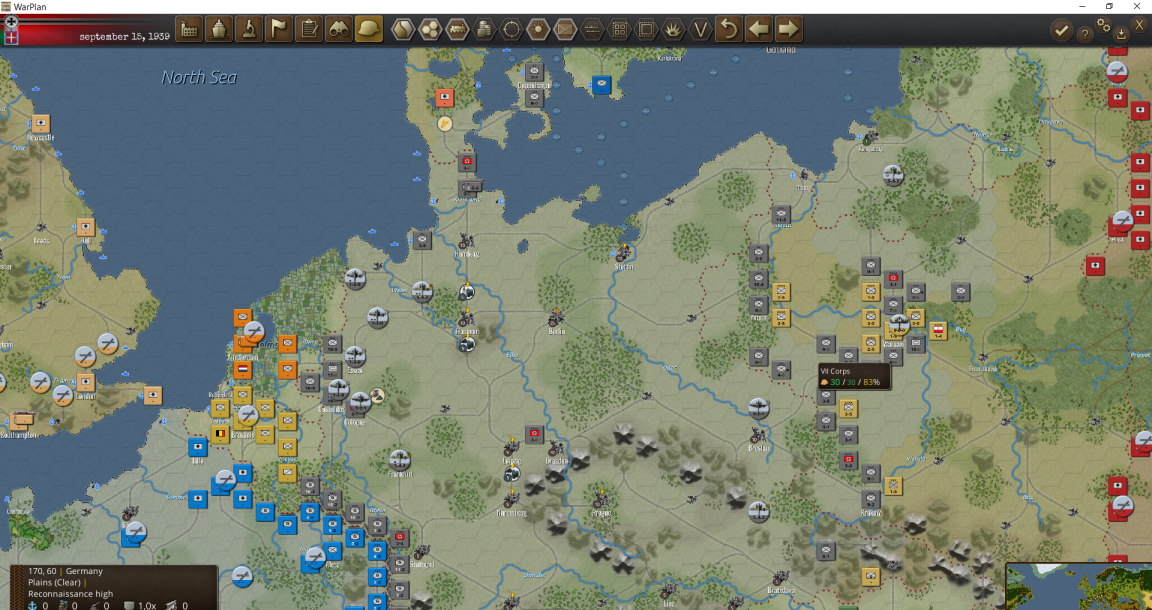This screenshot has height=610, width=1152.
Task: End turn with the checkmark button
Action: [x=1061, y=30]
